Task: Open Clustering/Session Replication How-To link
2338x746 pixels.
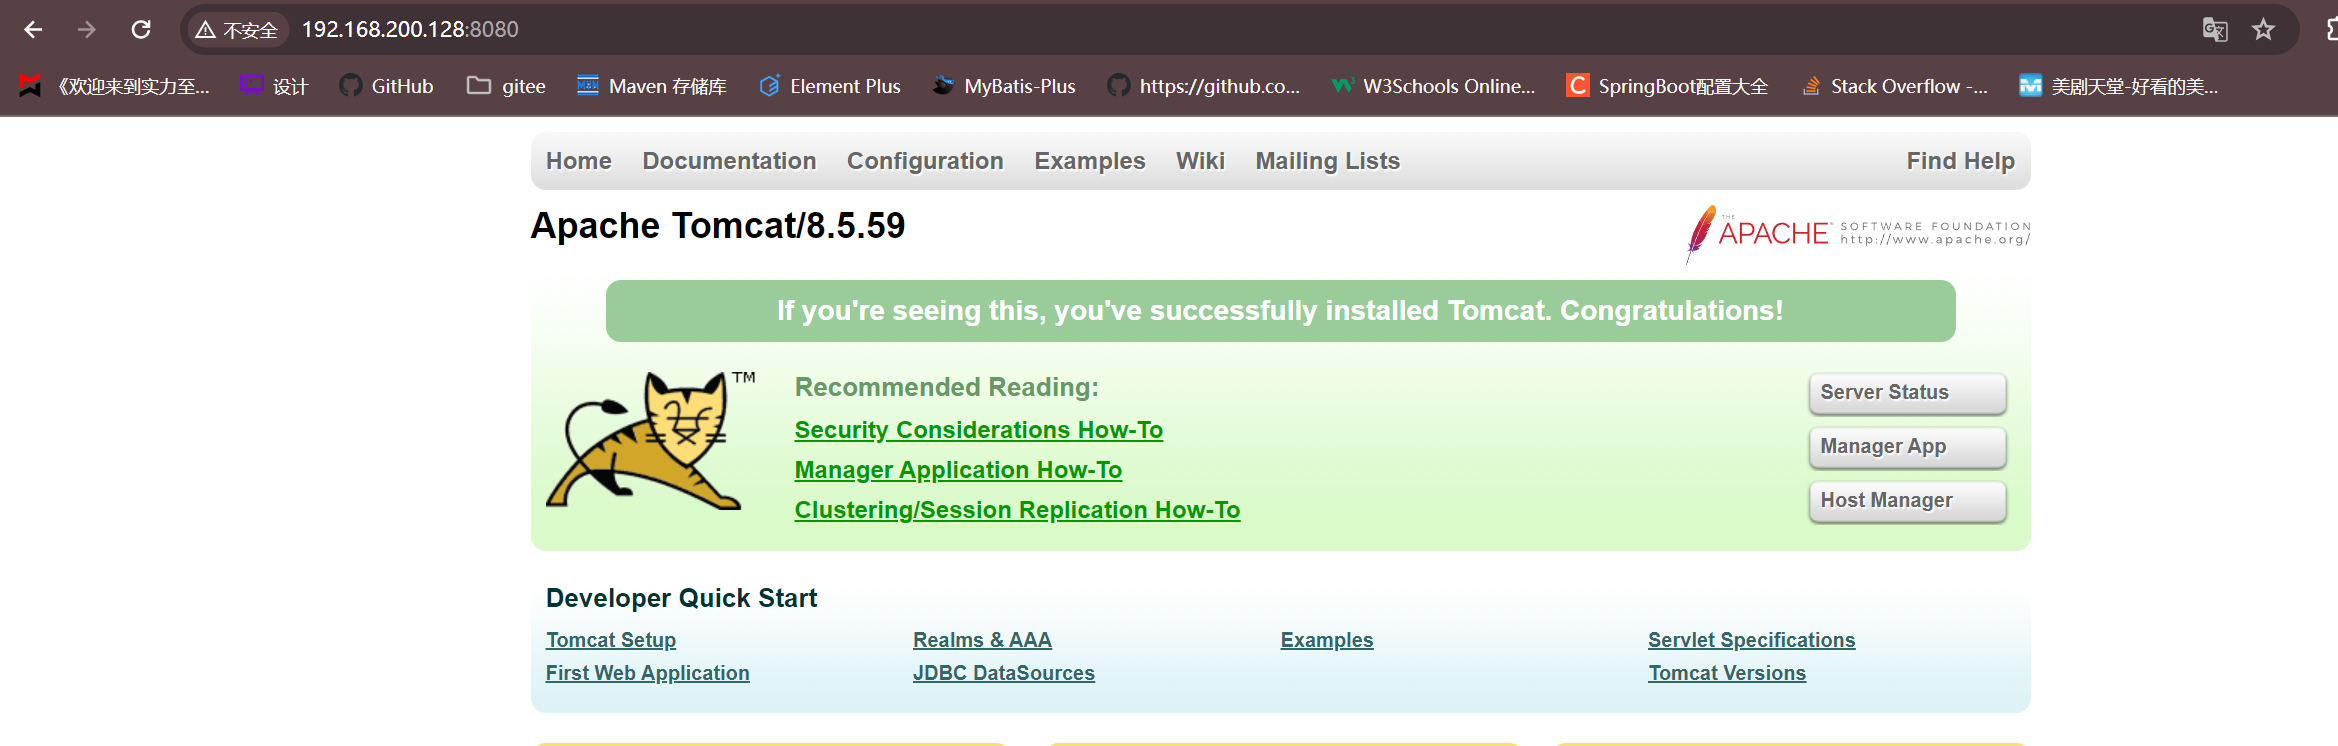Action: pyautogui.click(x=1017, y=510)
